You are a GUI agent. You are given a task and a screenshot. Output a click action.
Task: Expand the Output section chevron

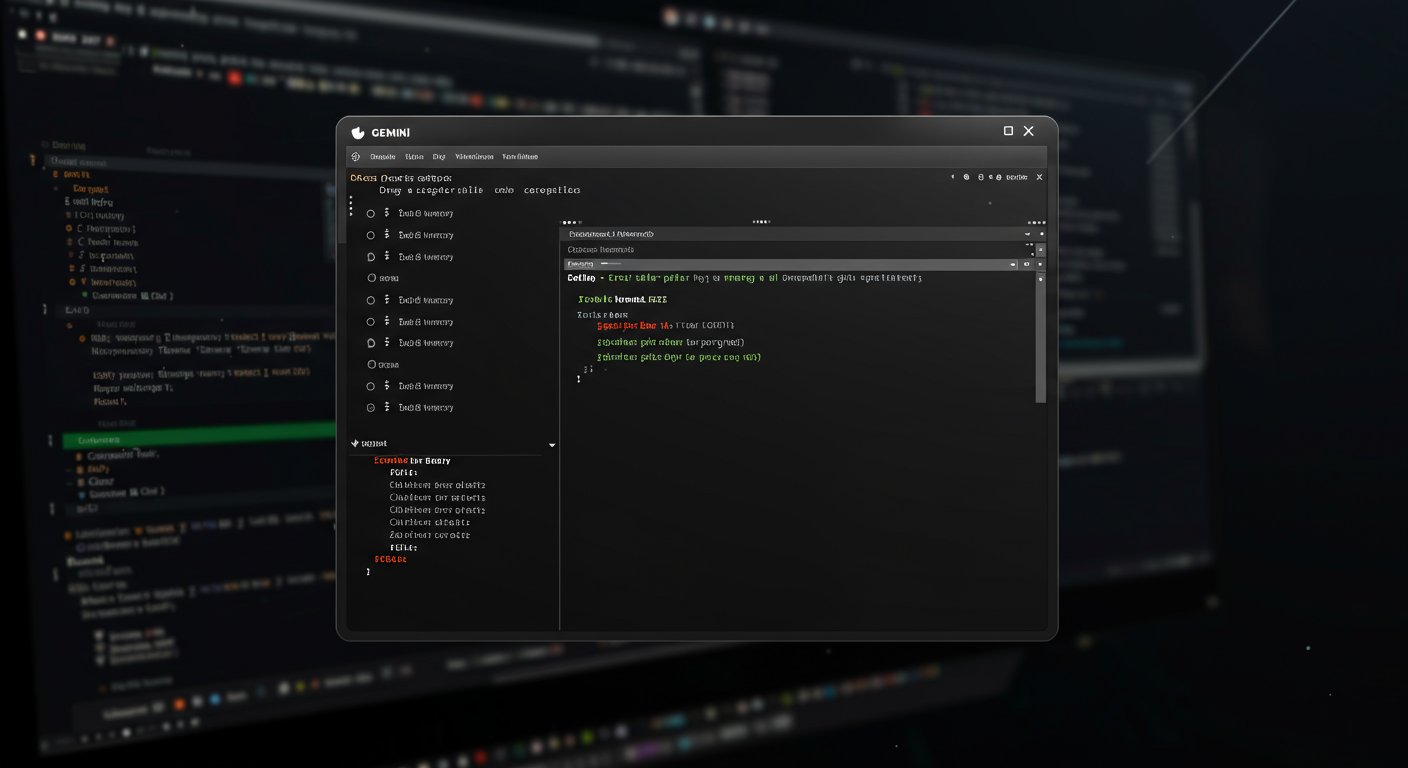(x=551, y=444)
